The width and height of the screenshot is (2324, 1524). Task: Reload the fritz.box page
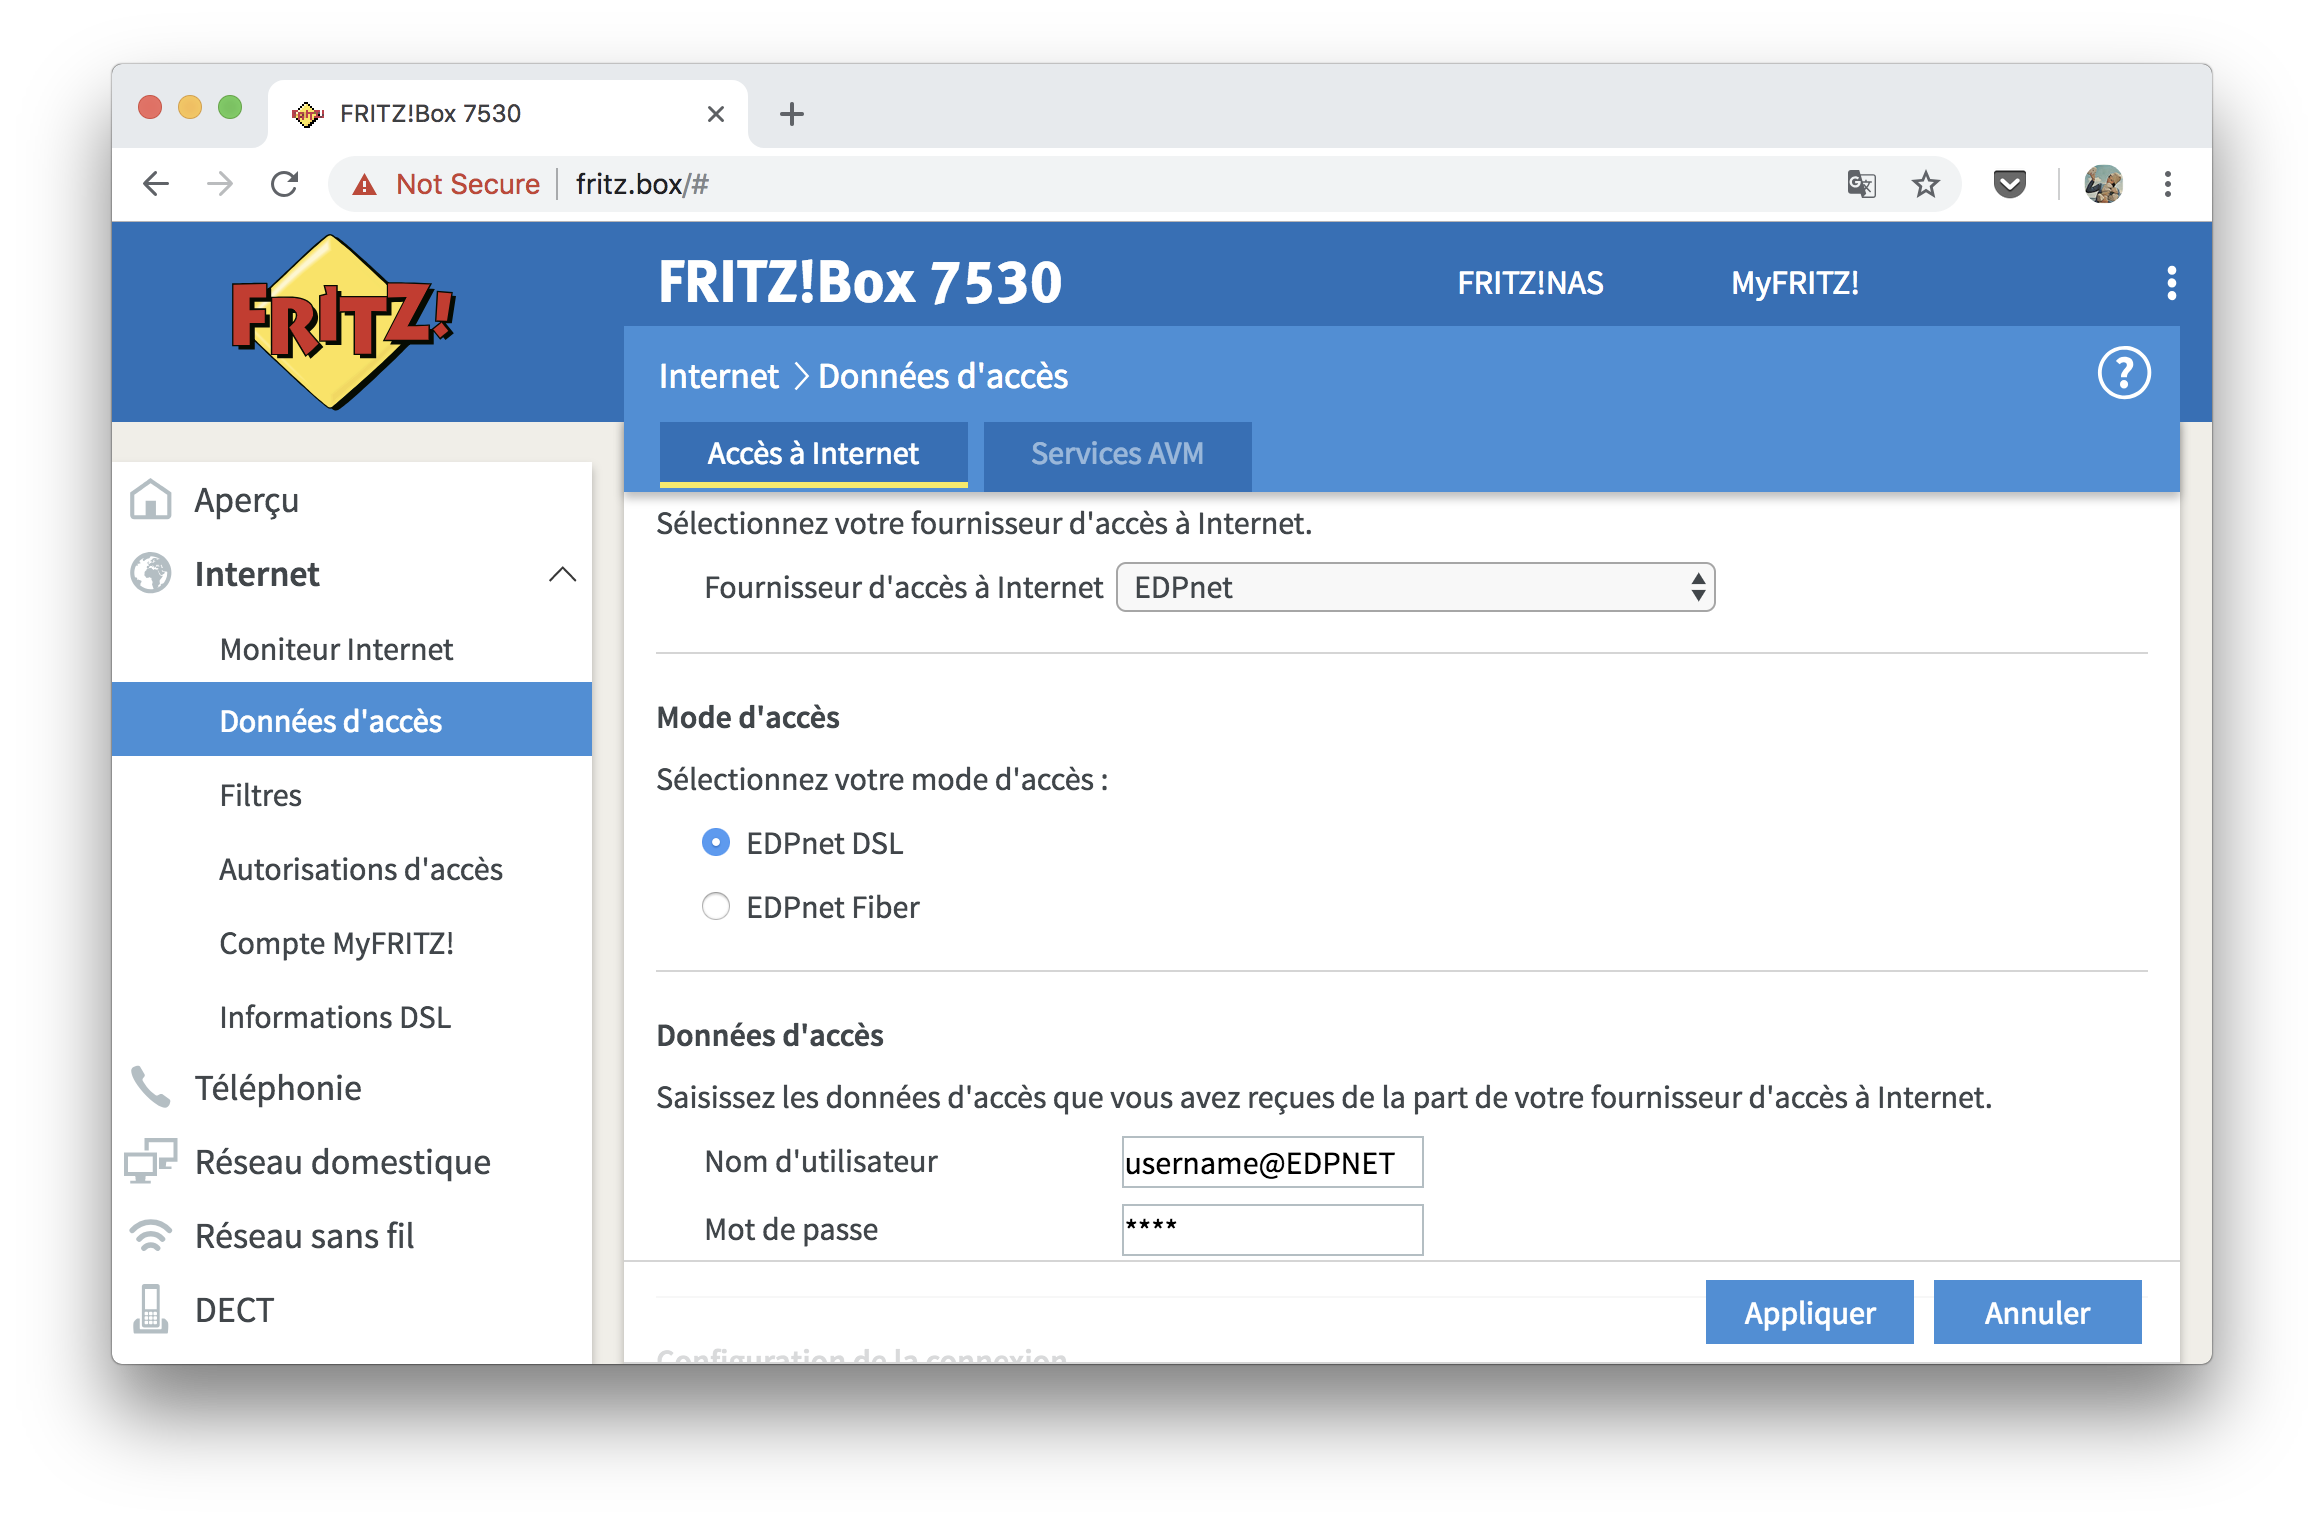pyautogui.click(x=285, y=184)
